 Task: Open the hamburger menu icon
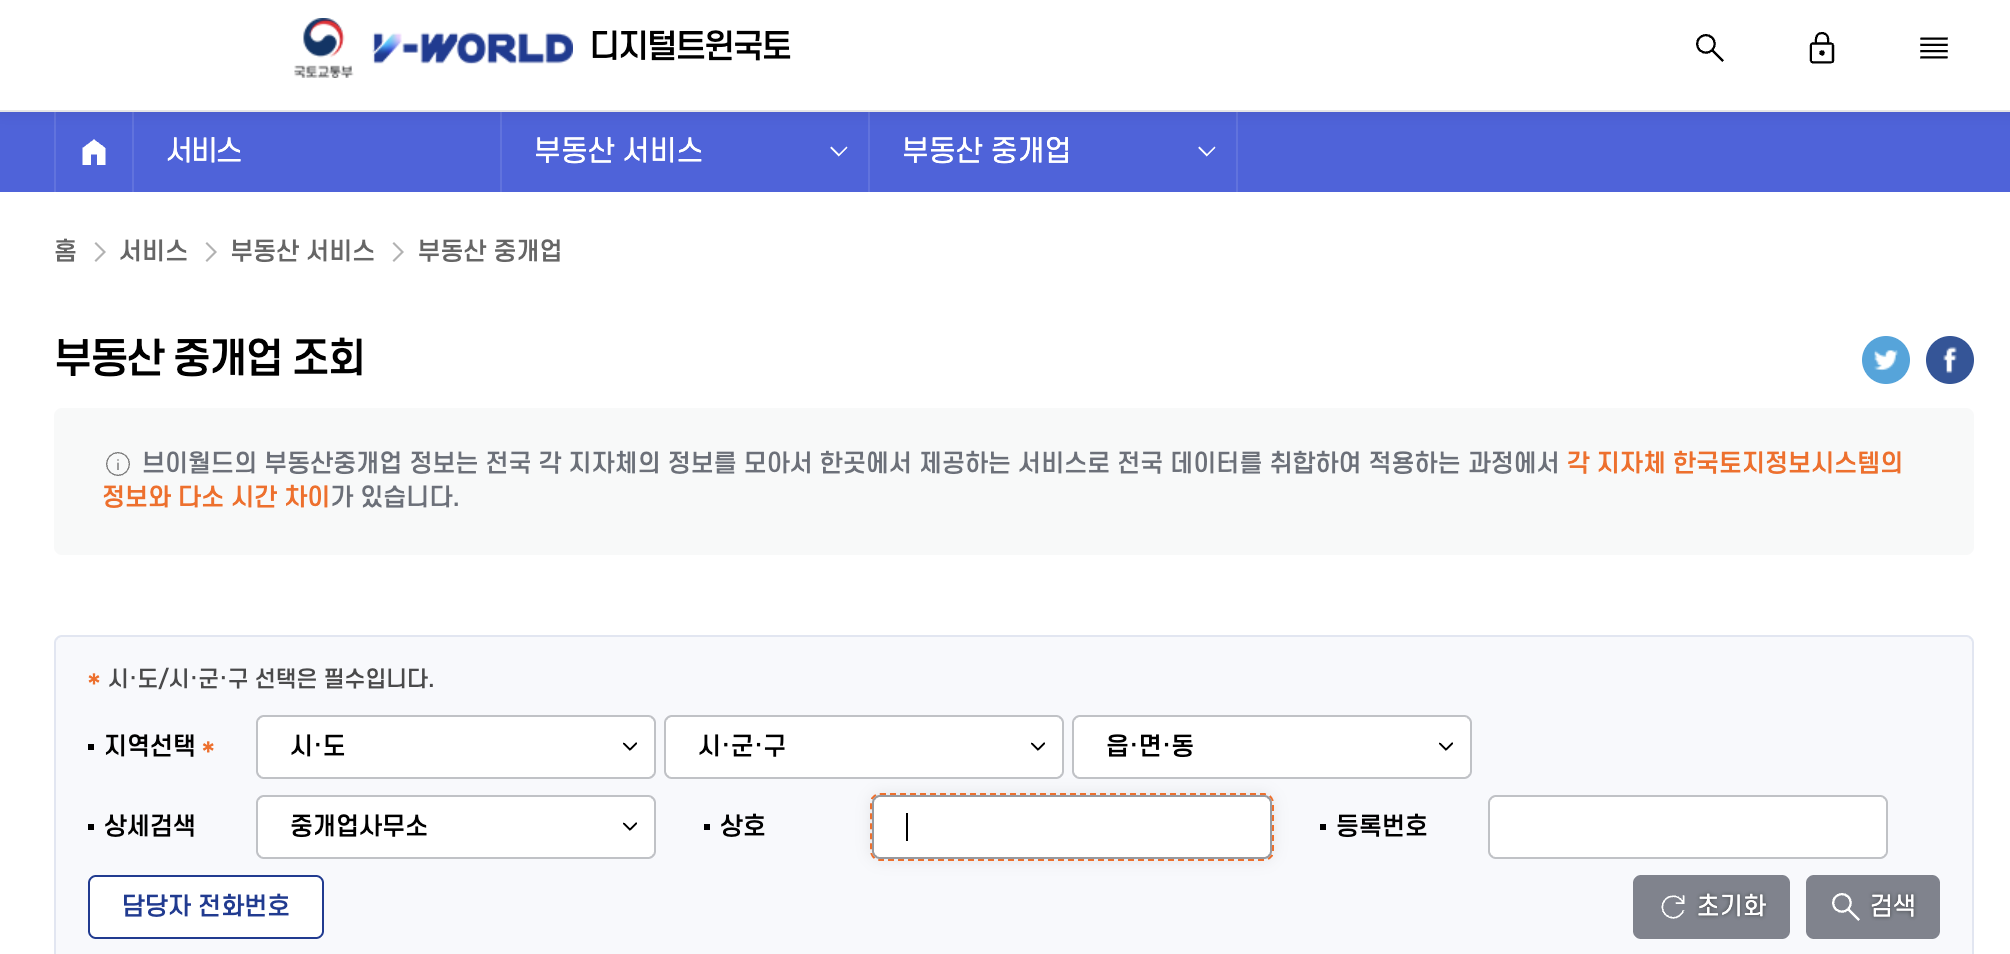pos(1933,48)
